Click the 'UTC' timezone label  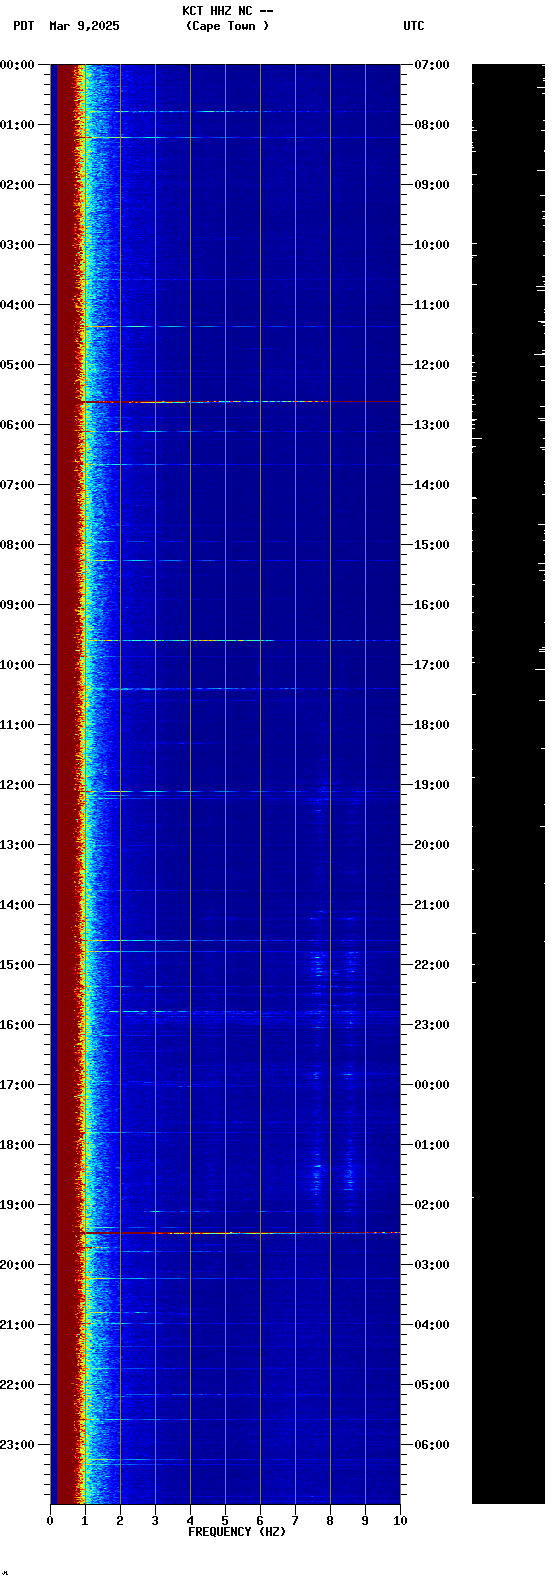pos(414,26)
